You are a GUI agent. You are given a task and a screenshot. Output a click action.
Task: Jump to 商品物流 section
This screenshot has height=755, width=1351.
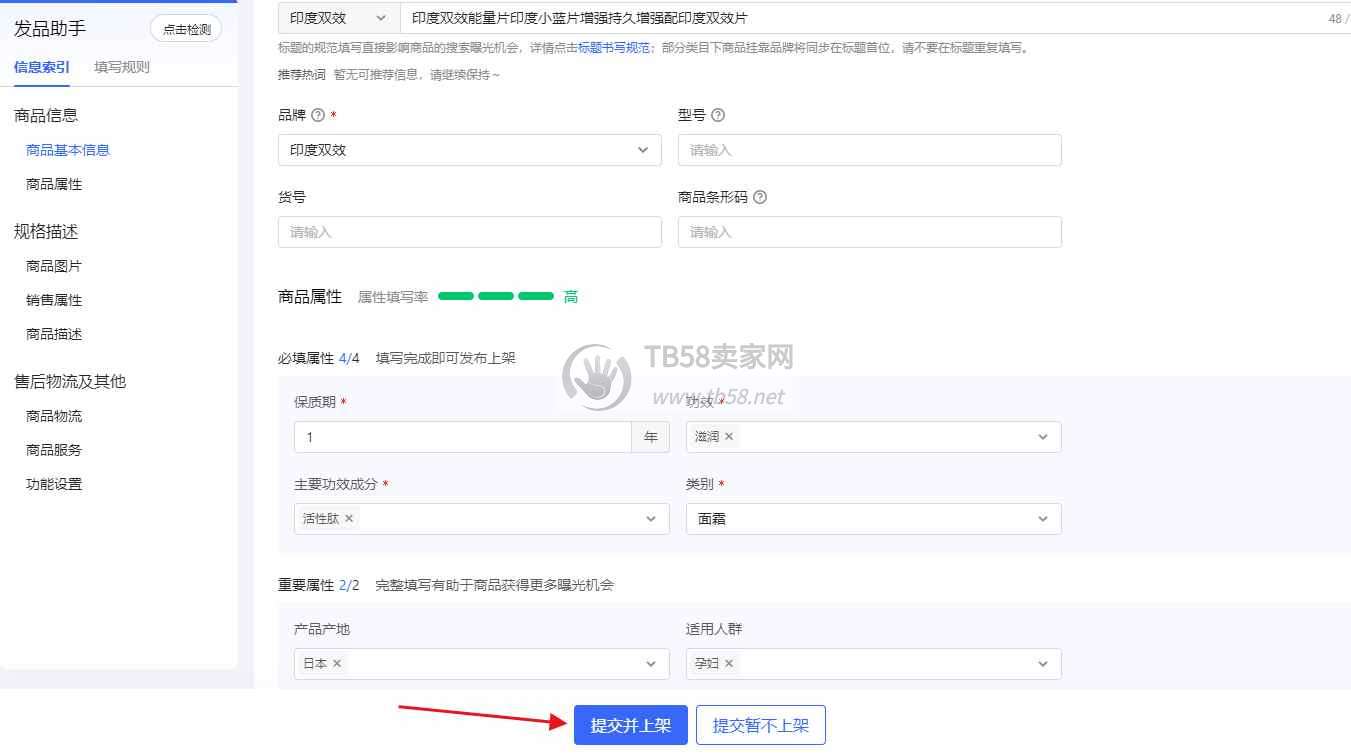(54, 416)
